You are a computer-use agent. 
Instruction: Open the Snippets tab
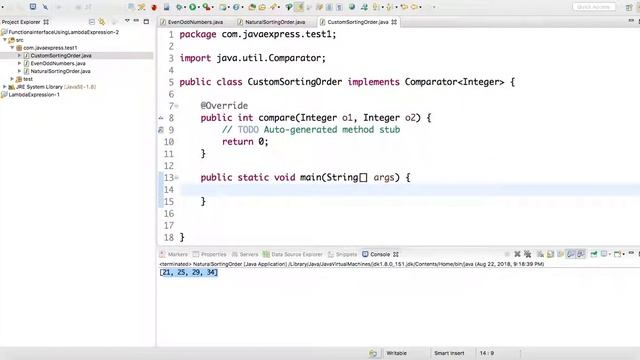342,254
